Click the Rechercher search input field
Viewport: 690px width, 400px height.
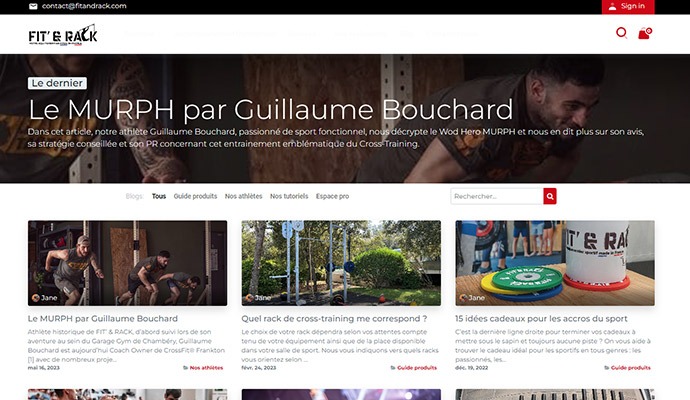497,196
